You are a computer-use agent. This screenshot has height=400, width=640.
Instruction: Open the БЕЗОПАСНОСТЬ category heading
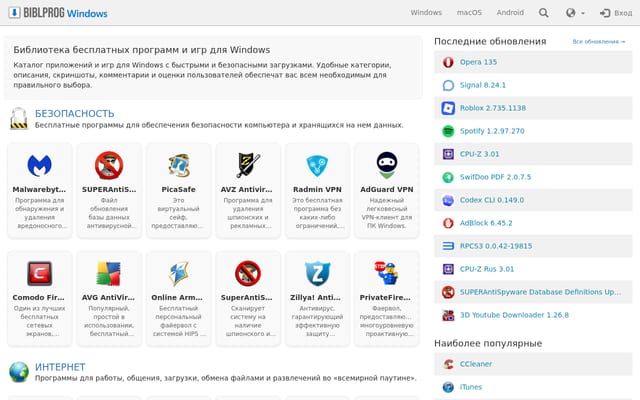coord(74,113)
